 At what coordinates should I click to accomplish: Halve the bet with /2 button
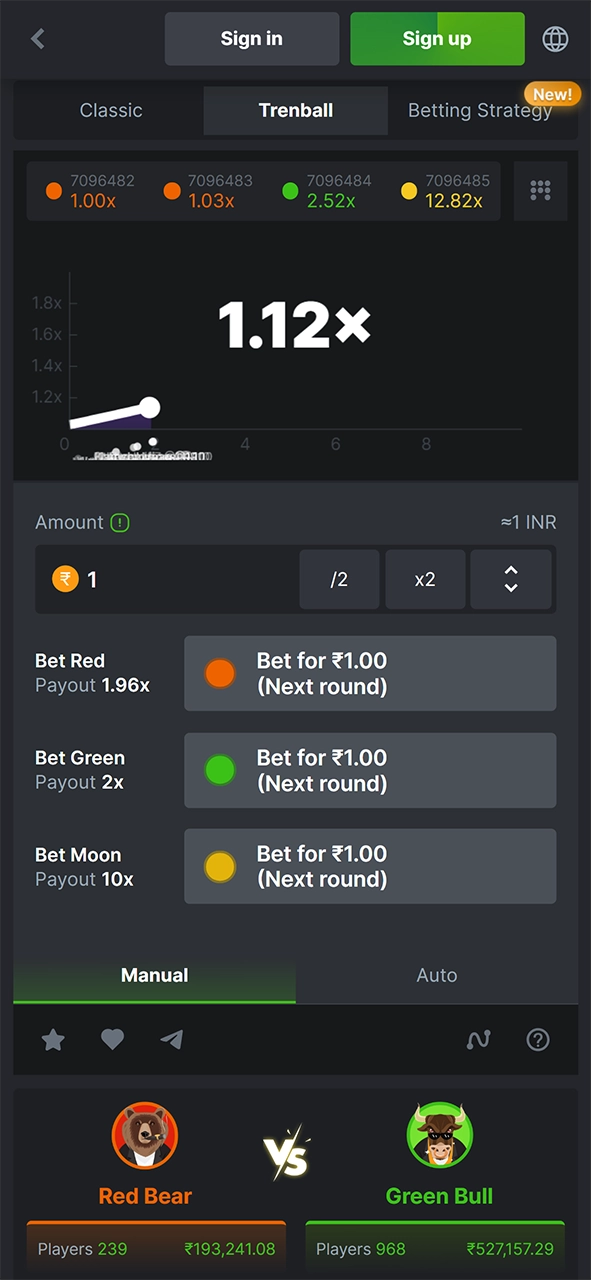tap(339, 579)
